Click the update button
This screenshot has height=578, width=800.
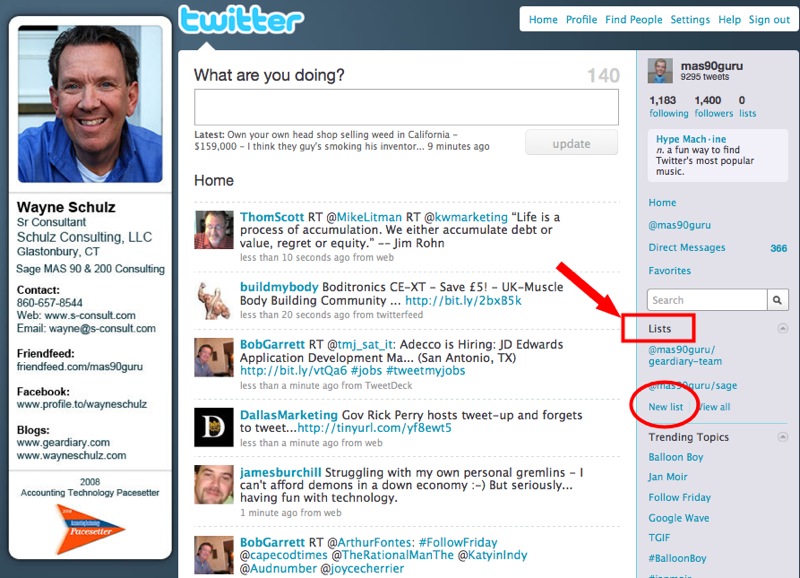(571, 142)
